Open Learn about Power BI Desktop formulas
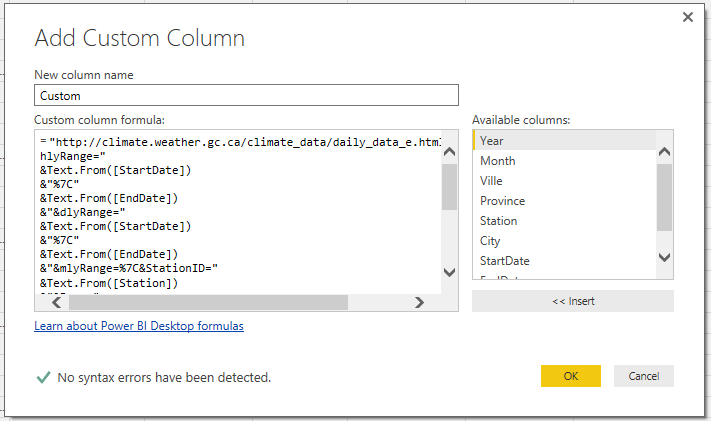Screen dimensions: 711x421 (x=139, y=326)
